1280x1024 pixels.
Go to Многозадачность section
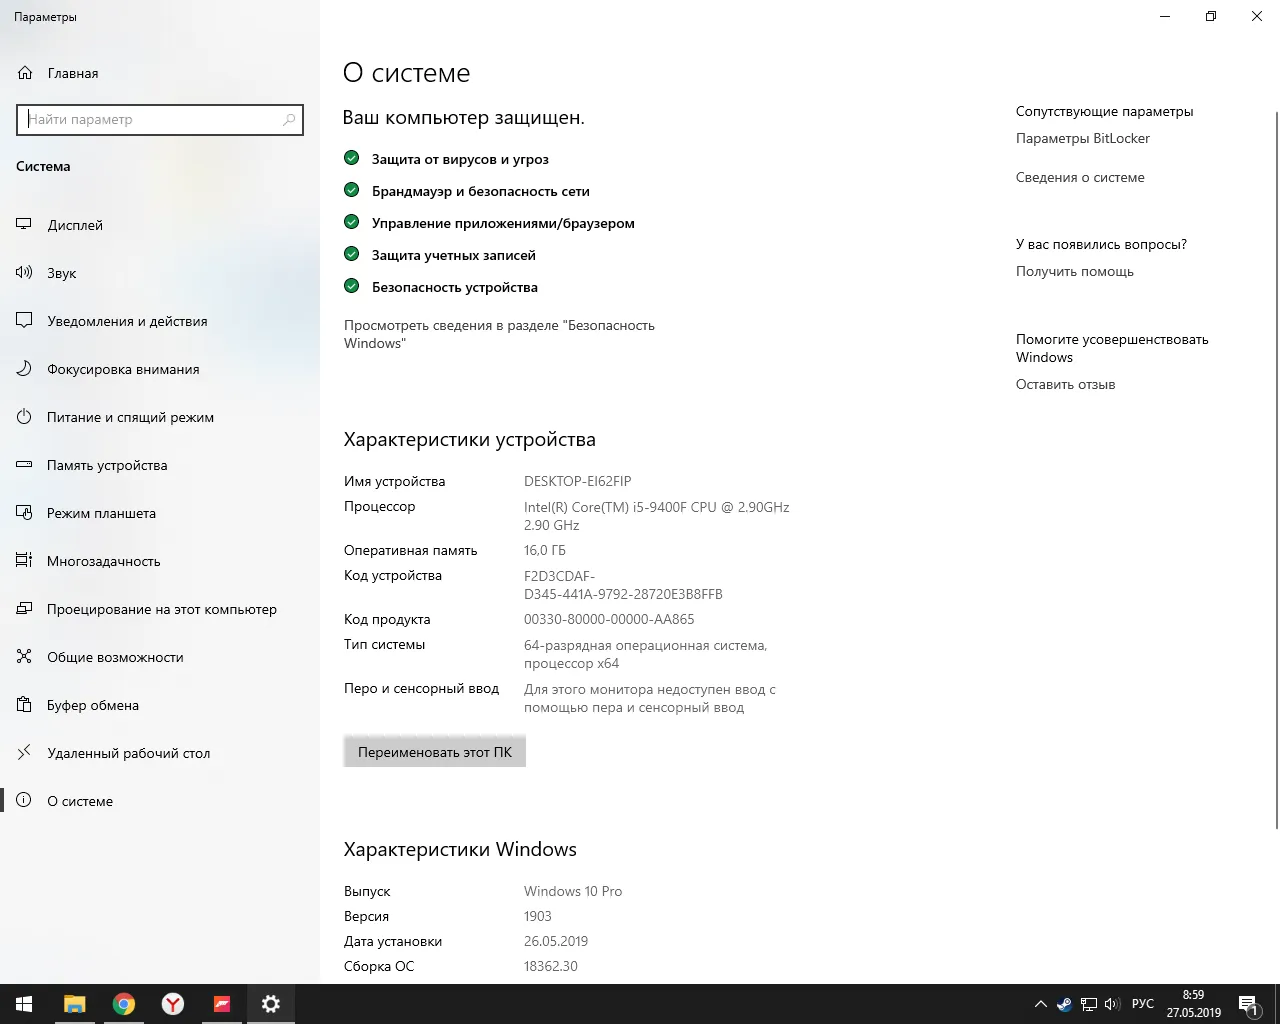coord(104,561)
